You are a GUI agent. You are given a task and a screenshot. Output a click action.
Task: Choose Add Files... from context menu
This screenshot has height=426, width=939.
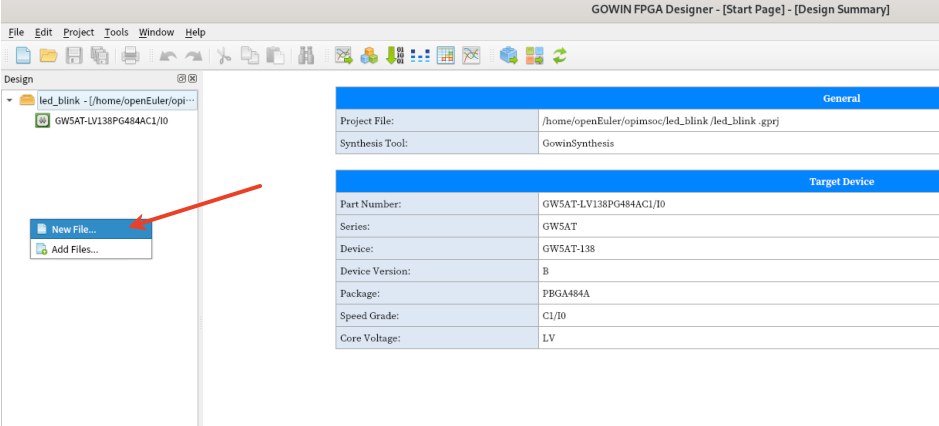click(x=91, y=249)
